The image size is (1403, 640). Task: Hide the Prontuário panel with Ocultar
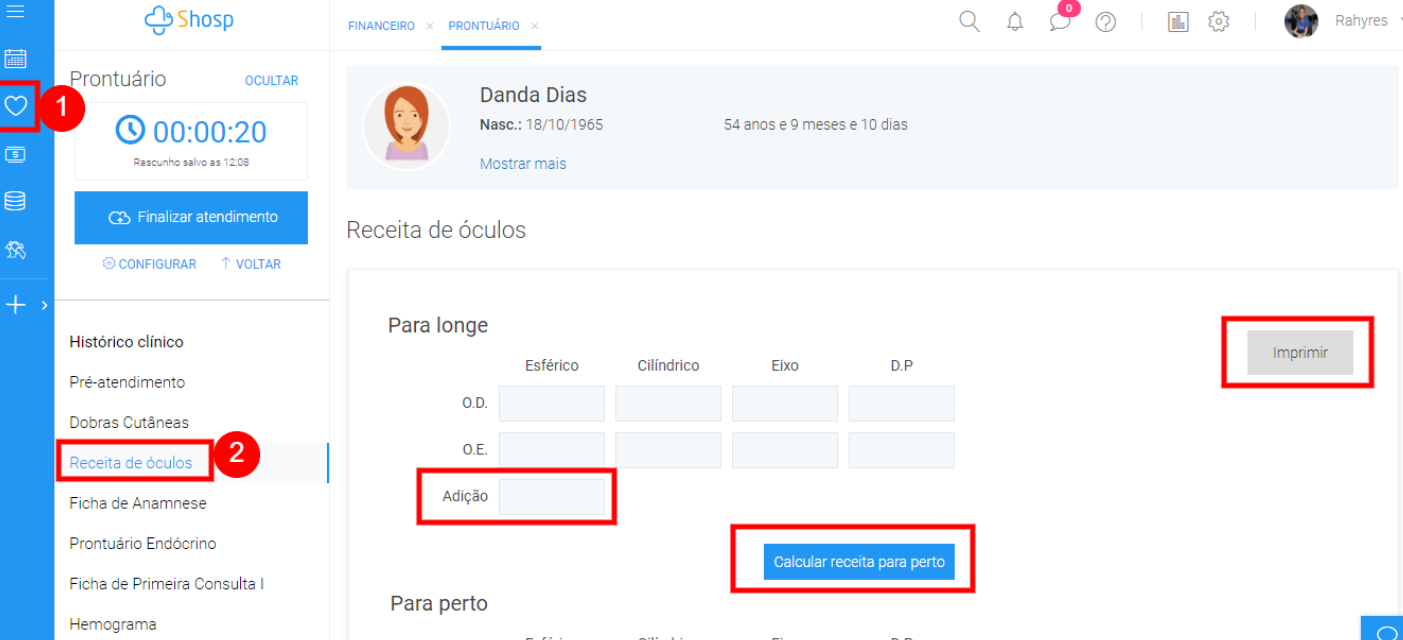[271, 80]
